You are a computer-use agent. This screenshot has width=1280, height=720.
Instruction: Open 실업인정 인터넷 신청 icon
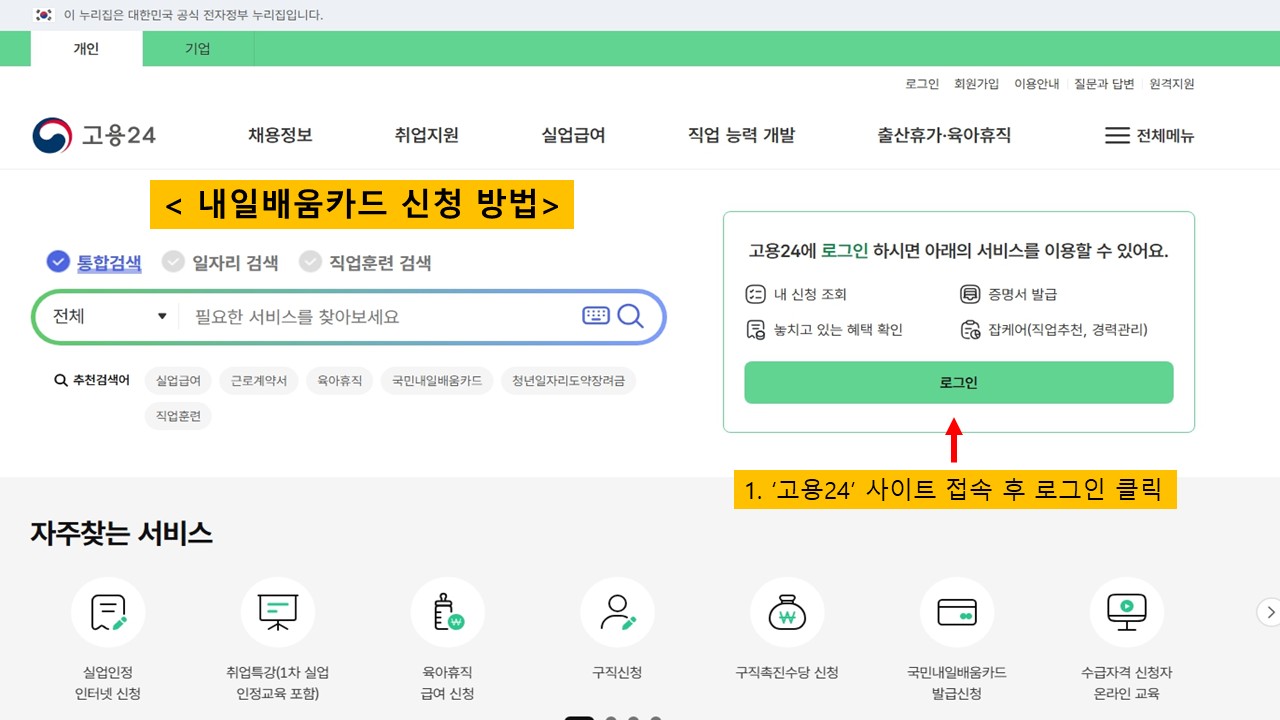click(x=108, y=612)
